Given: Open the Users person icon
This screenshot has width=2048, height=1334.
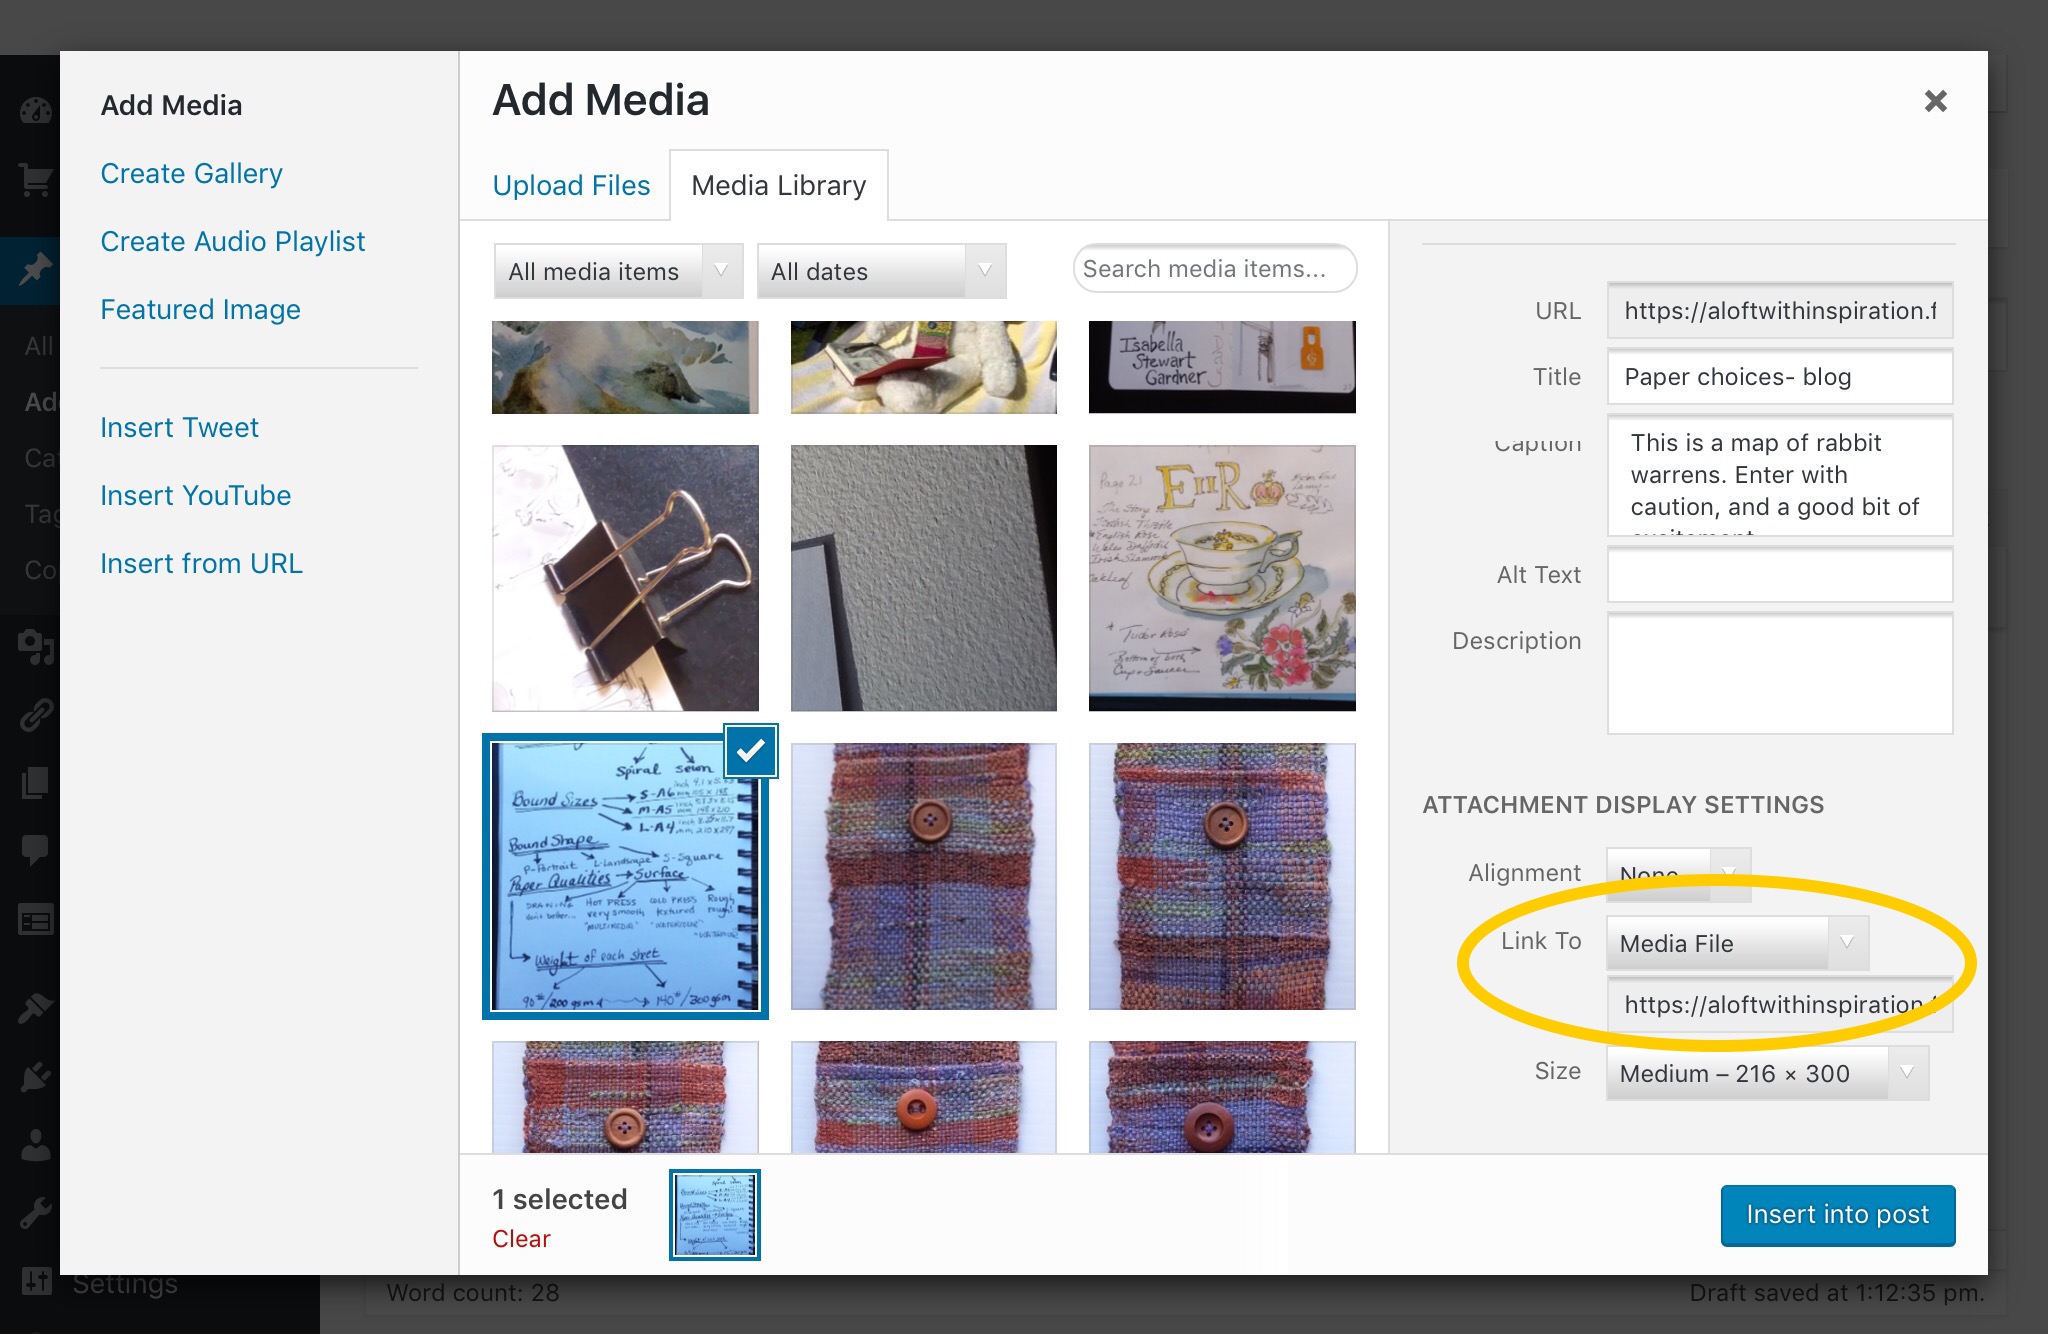Looking at the screenshot, I should click(34, 1144).
